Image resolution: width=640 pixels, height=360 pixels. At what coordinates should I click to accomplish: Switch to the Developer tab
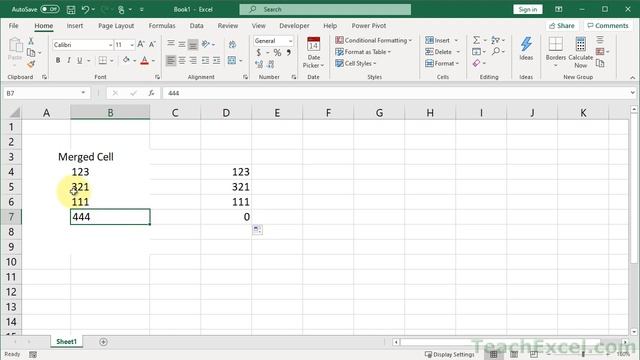click(x=294, y=26)
